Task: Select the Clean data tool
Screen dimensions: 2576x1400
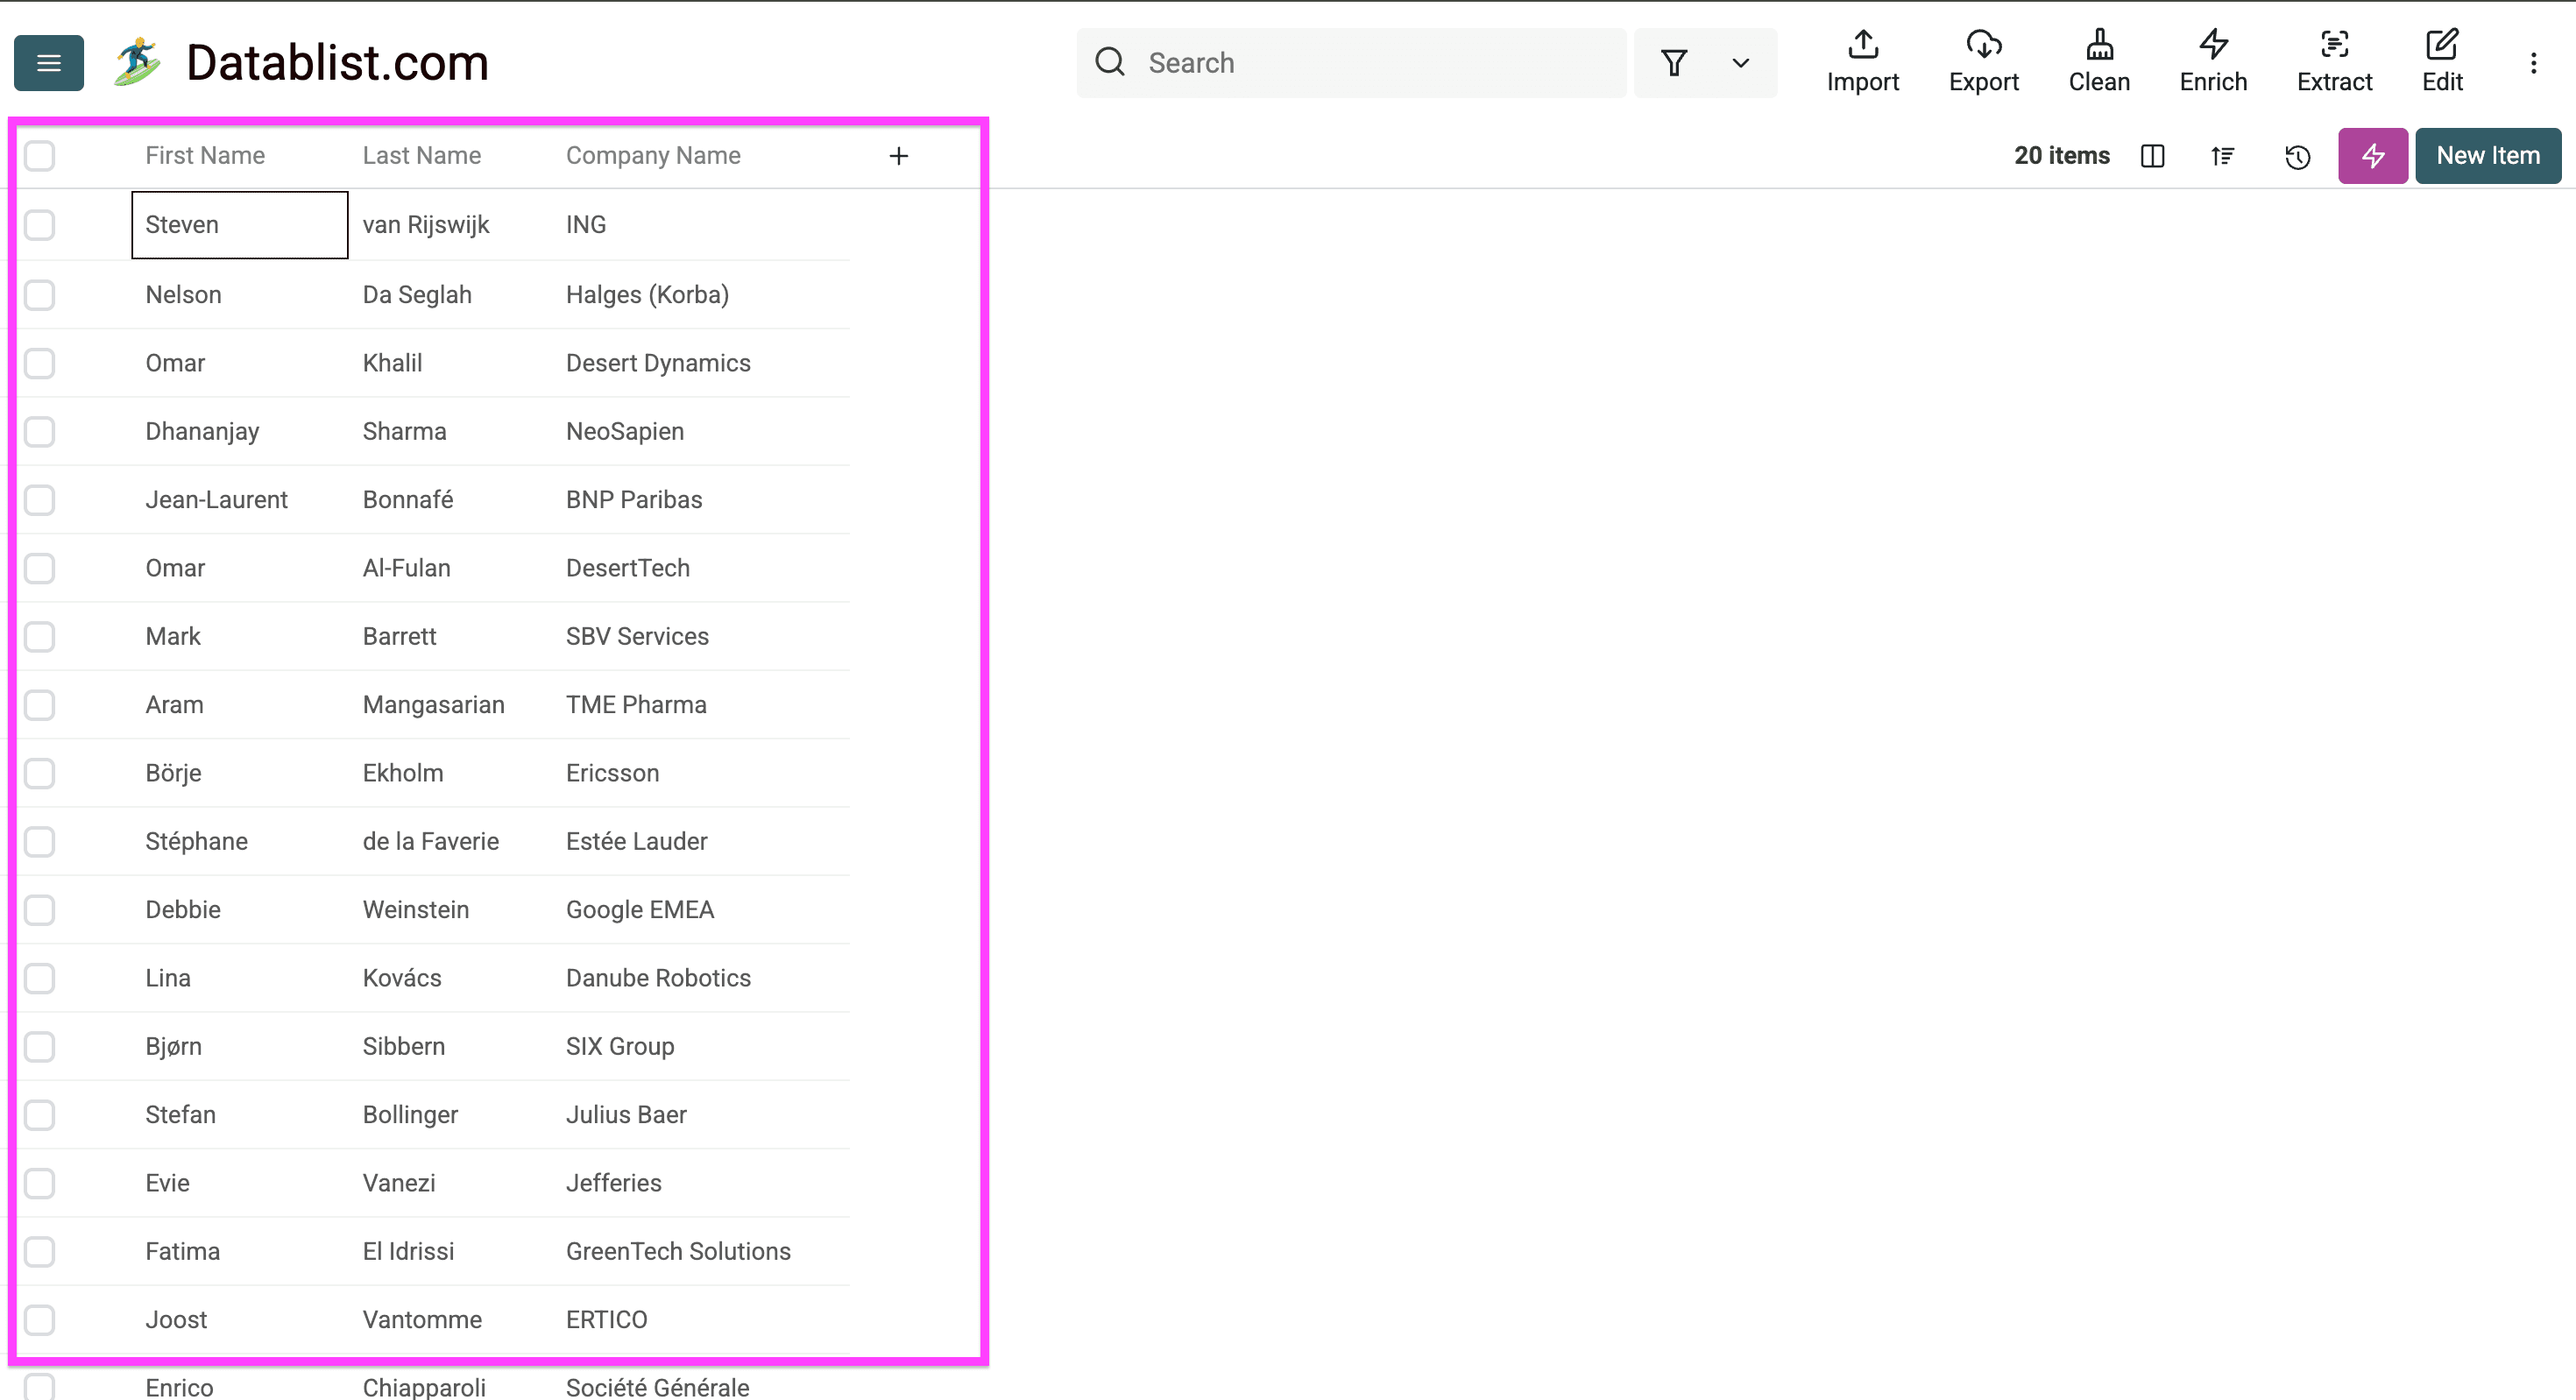Action: [2099, 62]
